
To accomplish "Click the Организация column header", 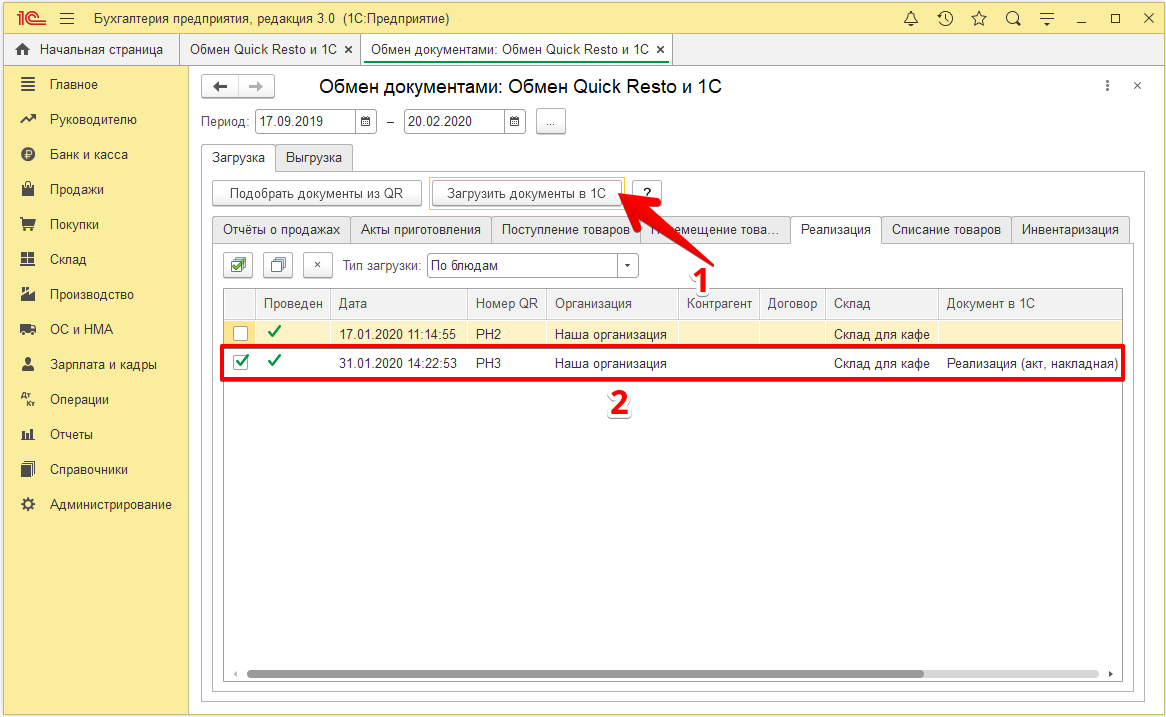I will pyautogui.click(x=613, y=303).
